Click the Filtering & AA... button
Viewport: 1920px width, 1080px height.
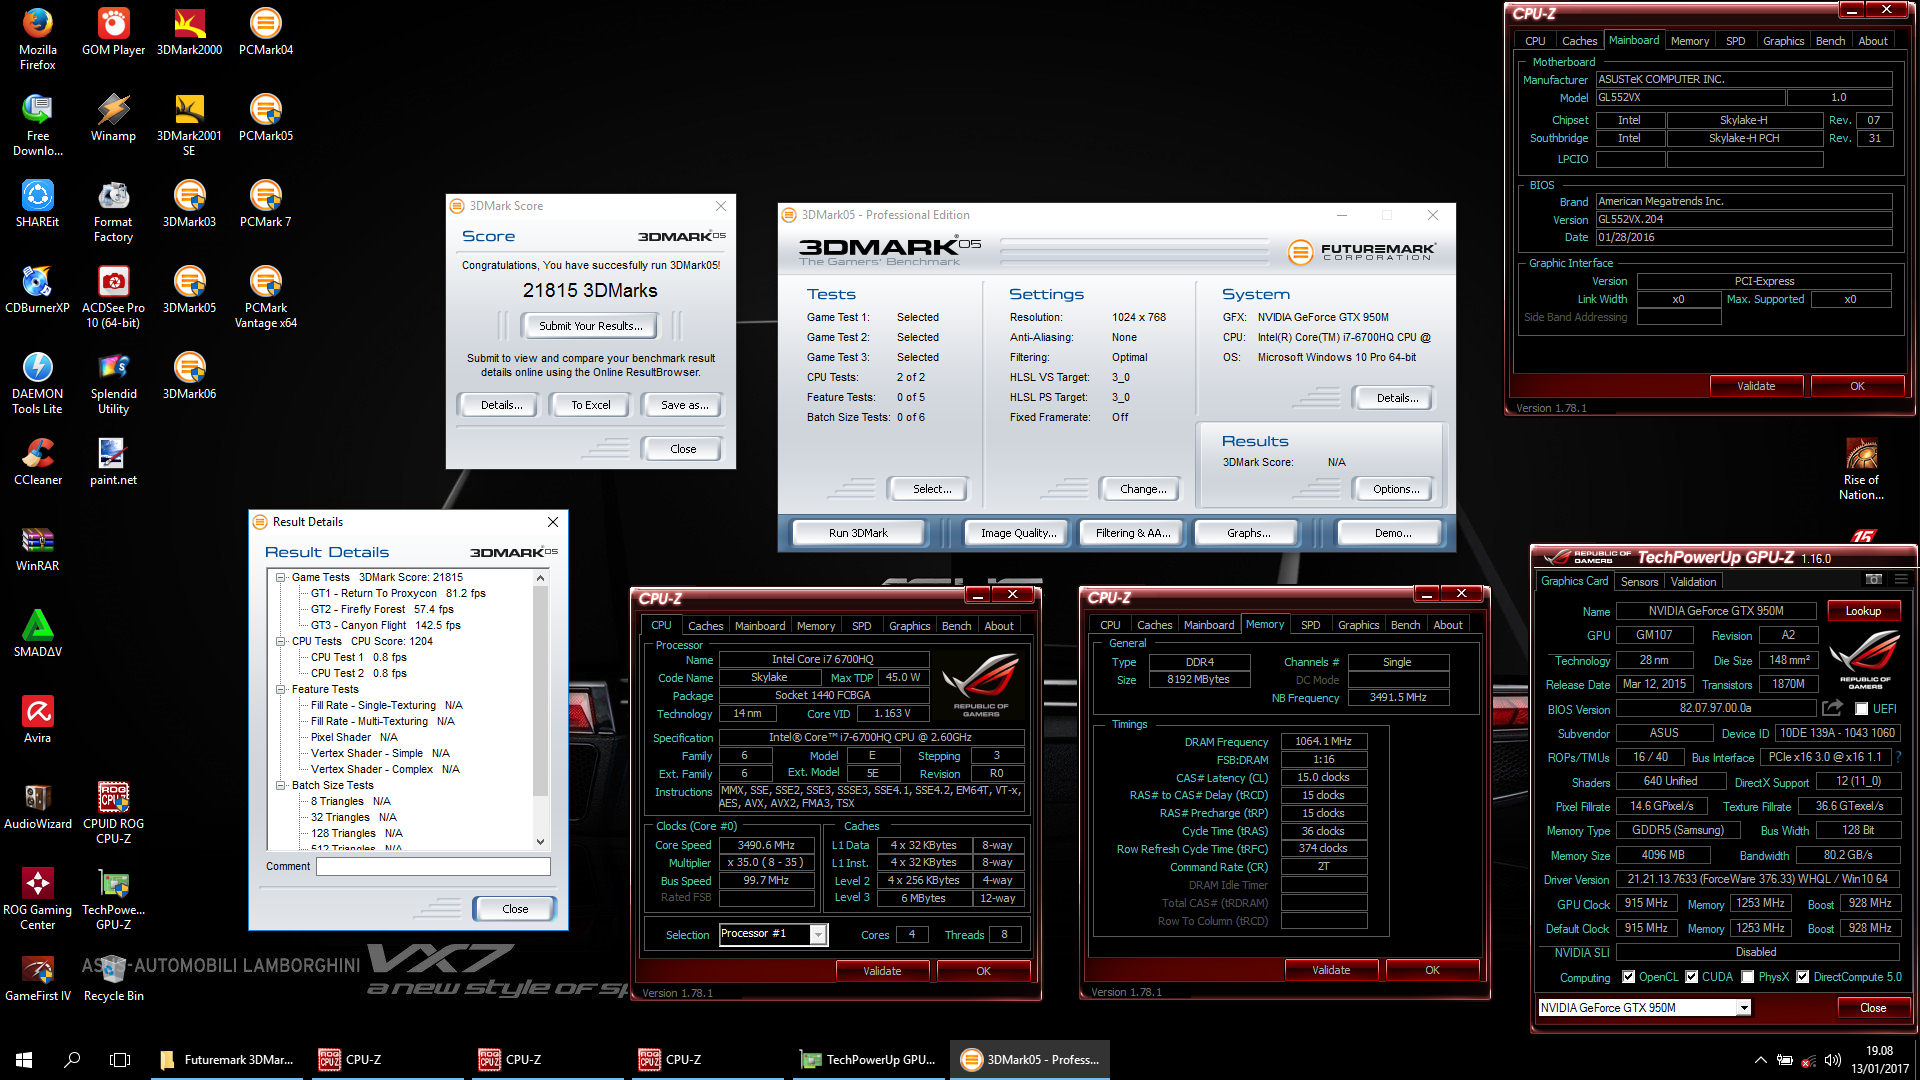click(1133, 533)
